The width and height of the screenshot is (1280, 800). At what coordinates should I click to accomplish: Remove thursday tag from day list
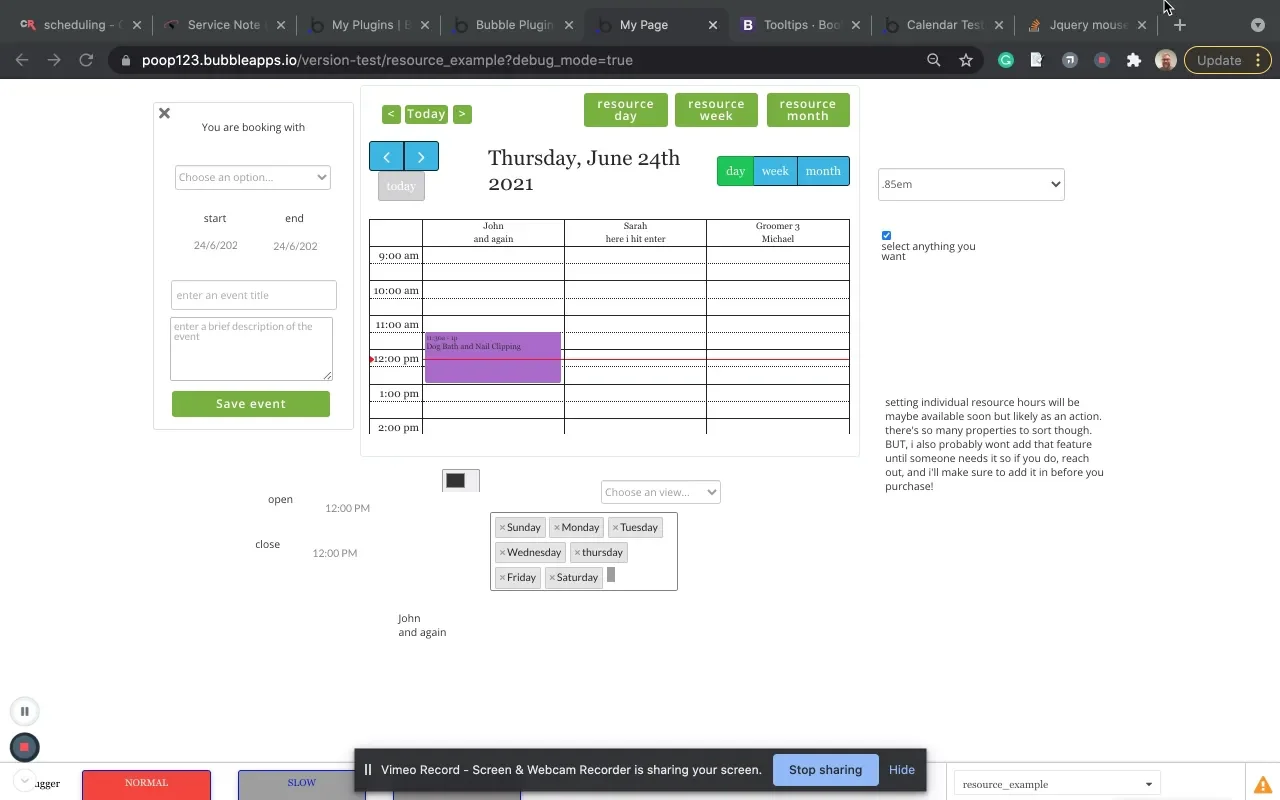click(x=577, y=552)
